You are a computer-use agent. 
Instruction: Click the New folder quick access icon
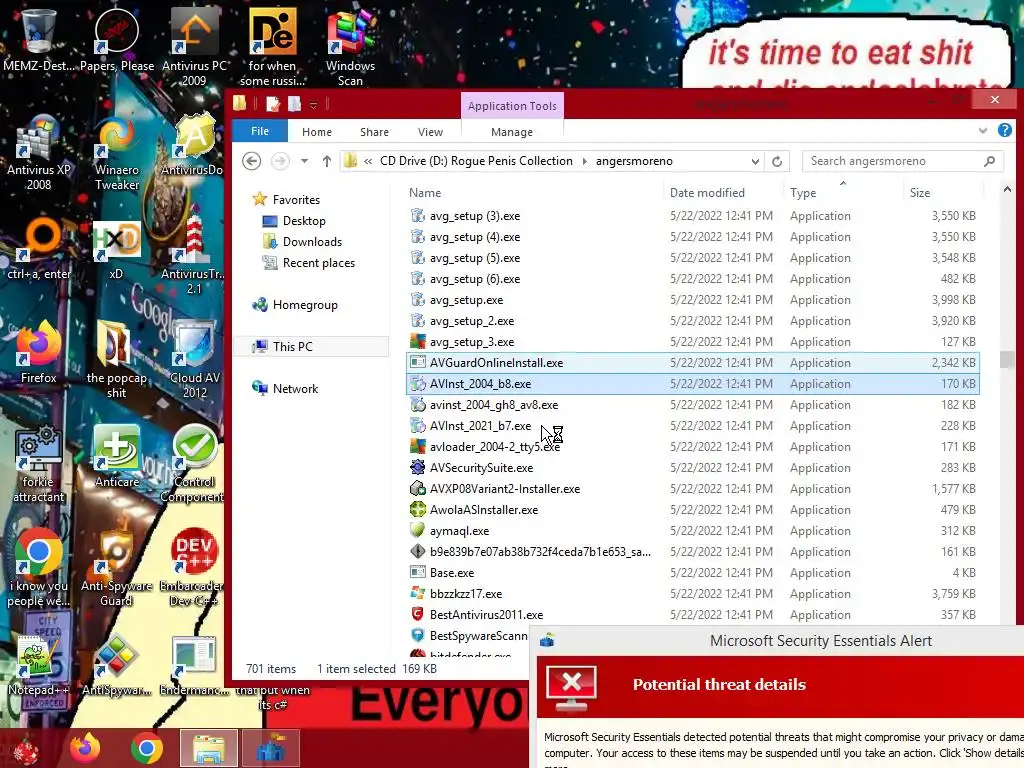[x=295, y=104]
